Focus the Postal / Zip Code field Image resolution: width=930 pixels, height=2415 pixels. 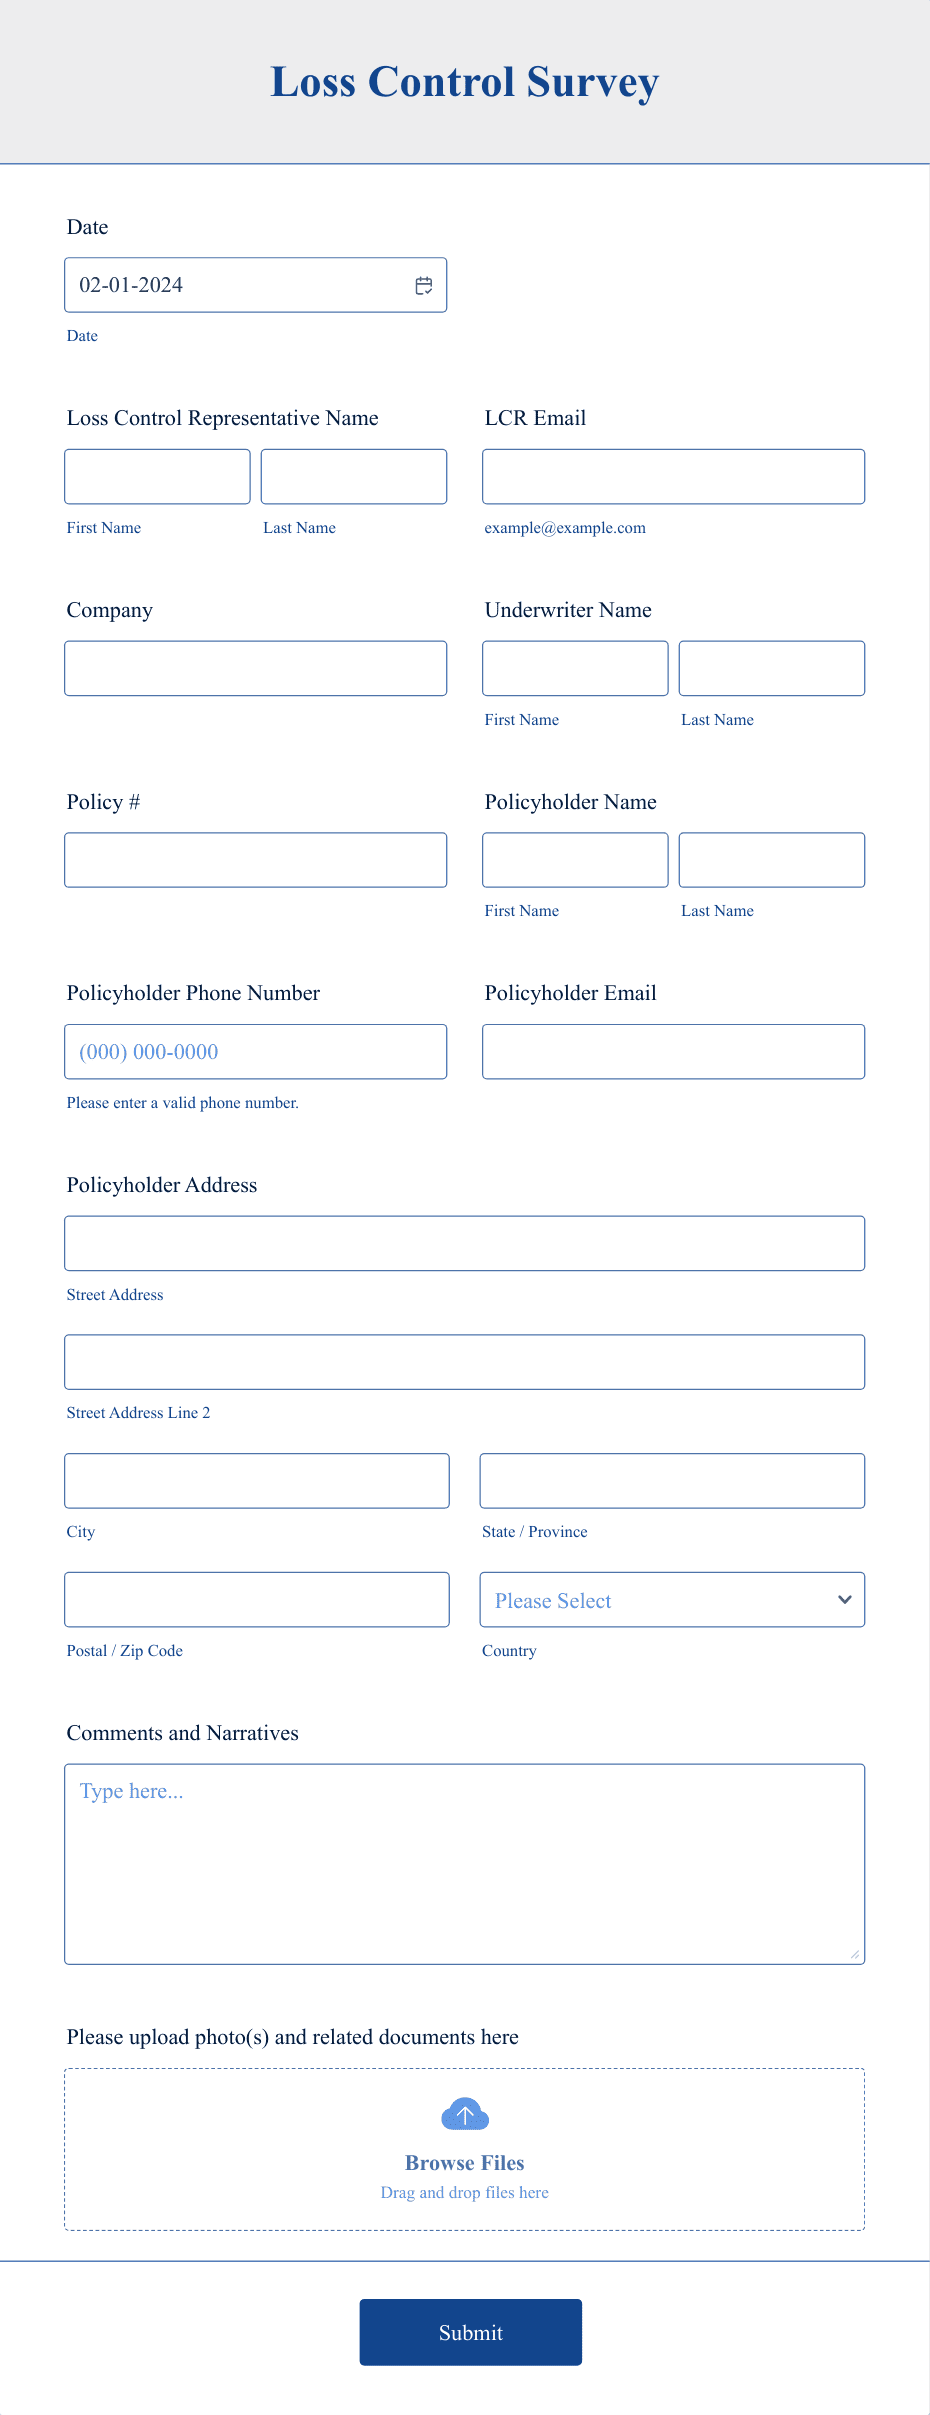tap(256, 1599)
